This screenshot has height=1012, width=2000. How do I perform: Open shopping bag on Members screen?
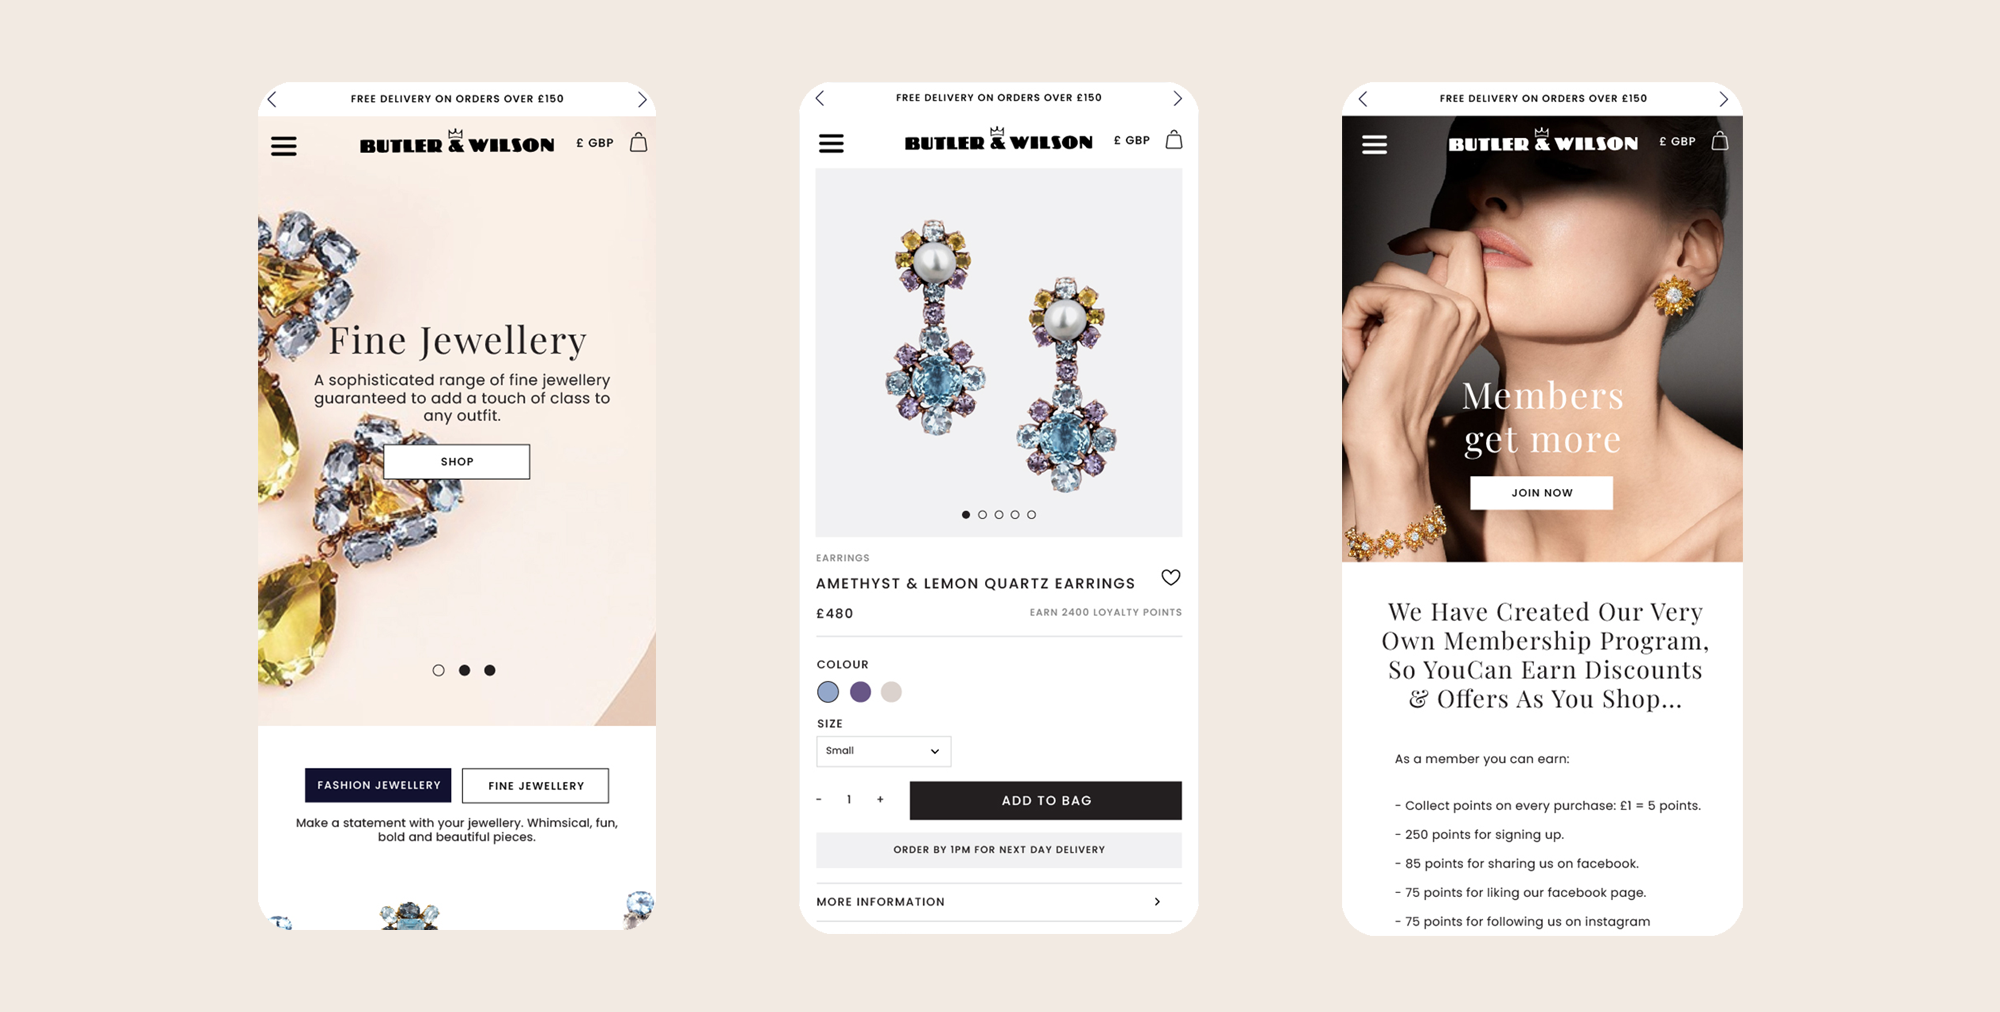pos(1720,141)
